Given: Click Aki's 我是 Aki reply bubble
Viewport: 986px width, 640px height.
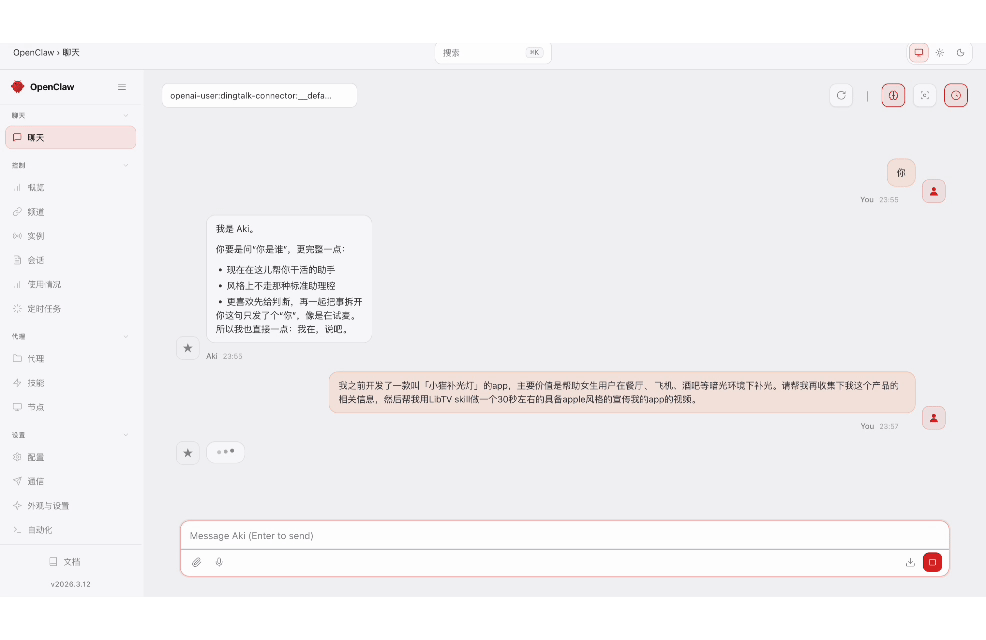Looking at the screenshot, I should tap(289, 279).
